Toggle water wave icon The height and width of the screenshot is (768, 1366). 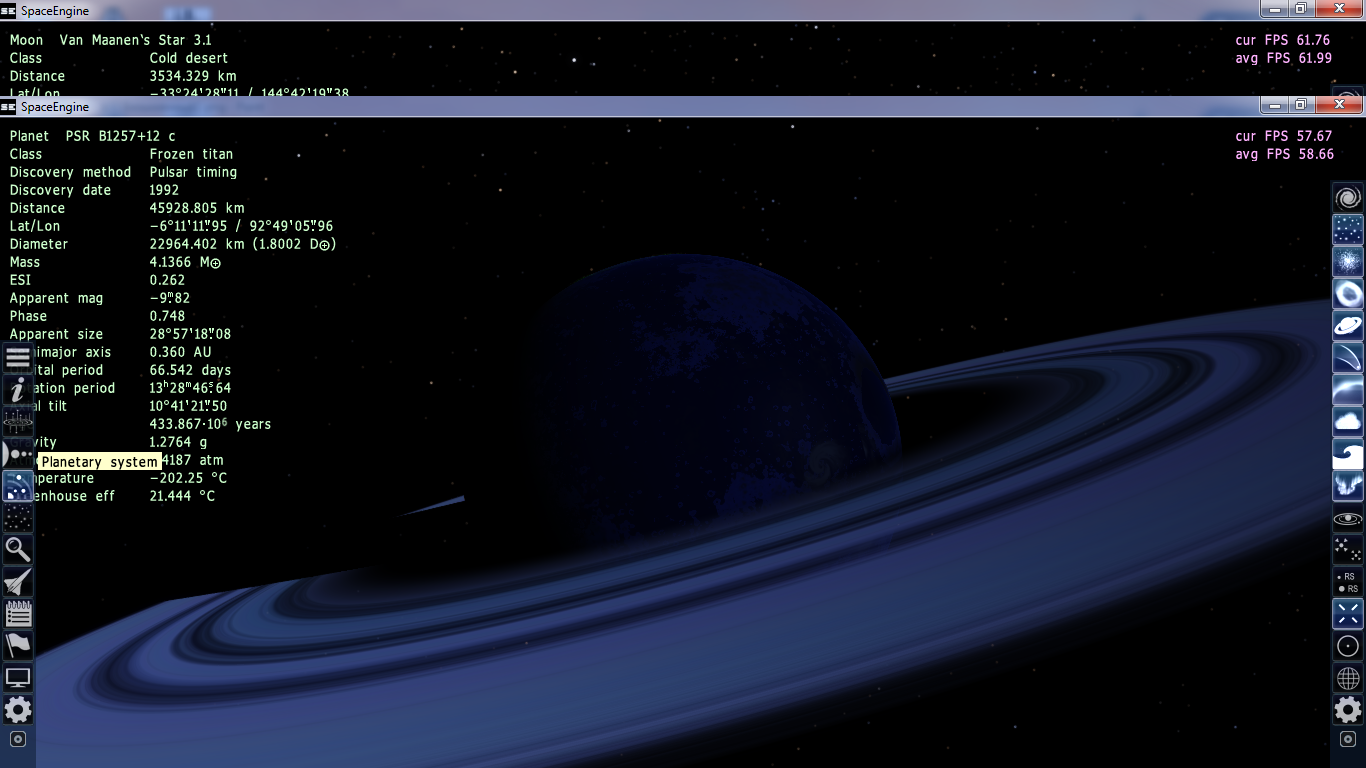1348,453
